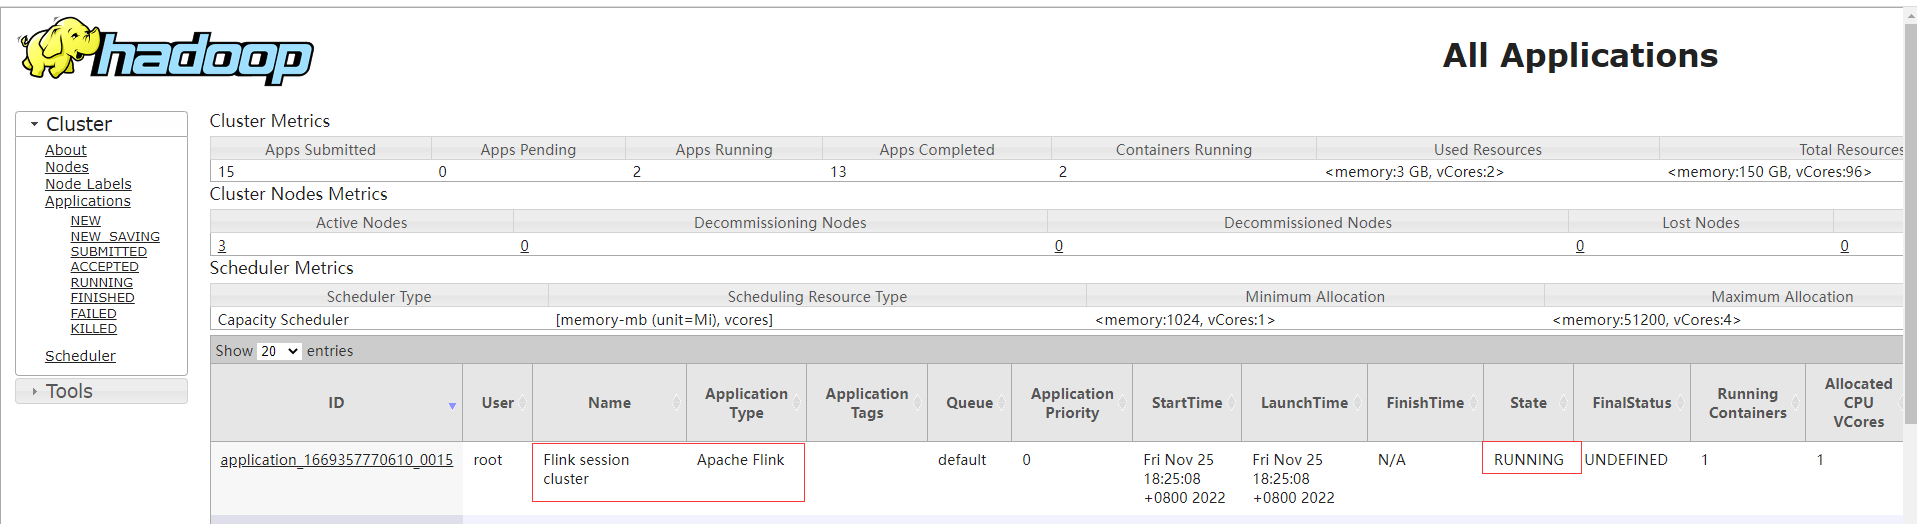
Task: Click the Hadoop elephant logo
Action: click(166, 51)
